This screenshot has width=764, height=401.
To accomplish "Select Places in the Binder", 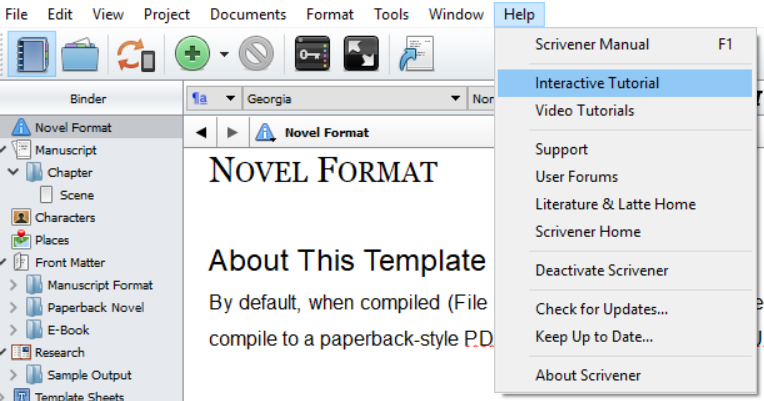I will (52, 240).
